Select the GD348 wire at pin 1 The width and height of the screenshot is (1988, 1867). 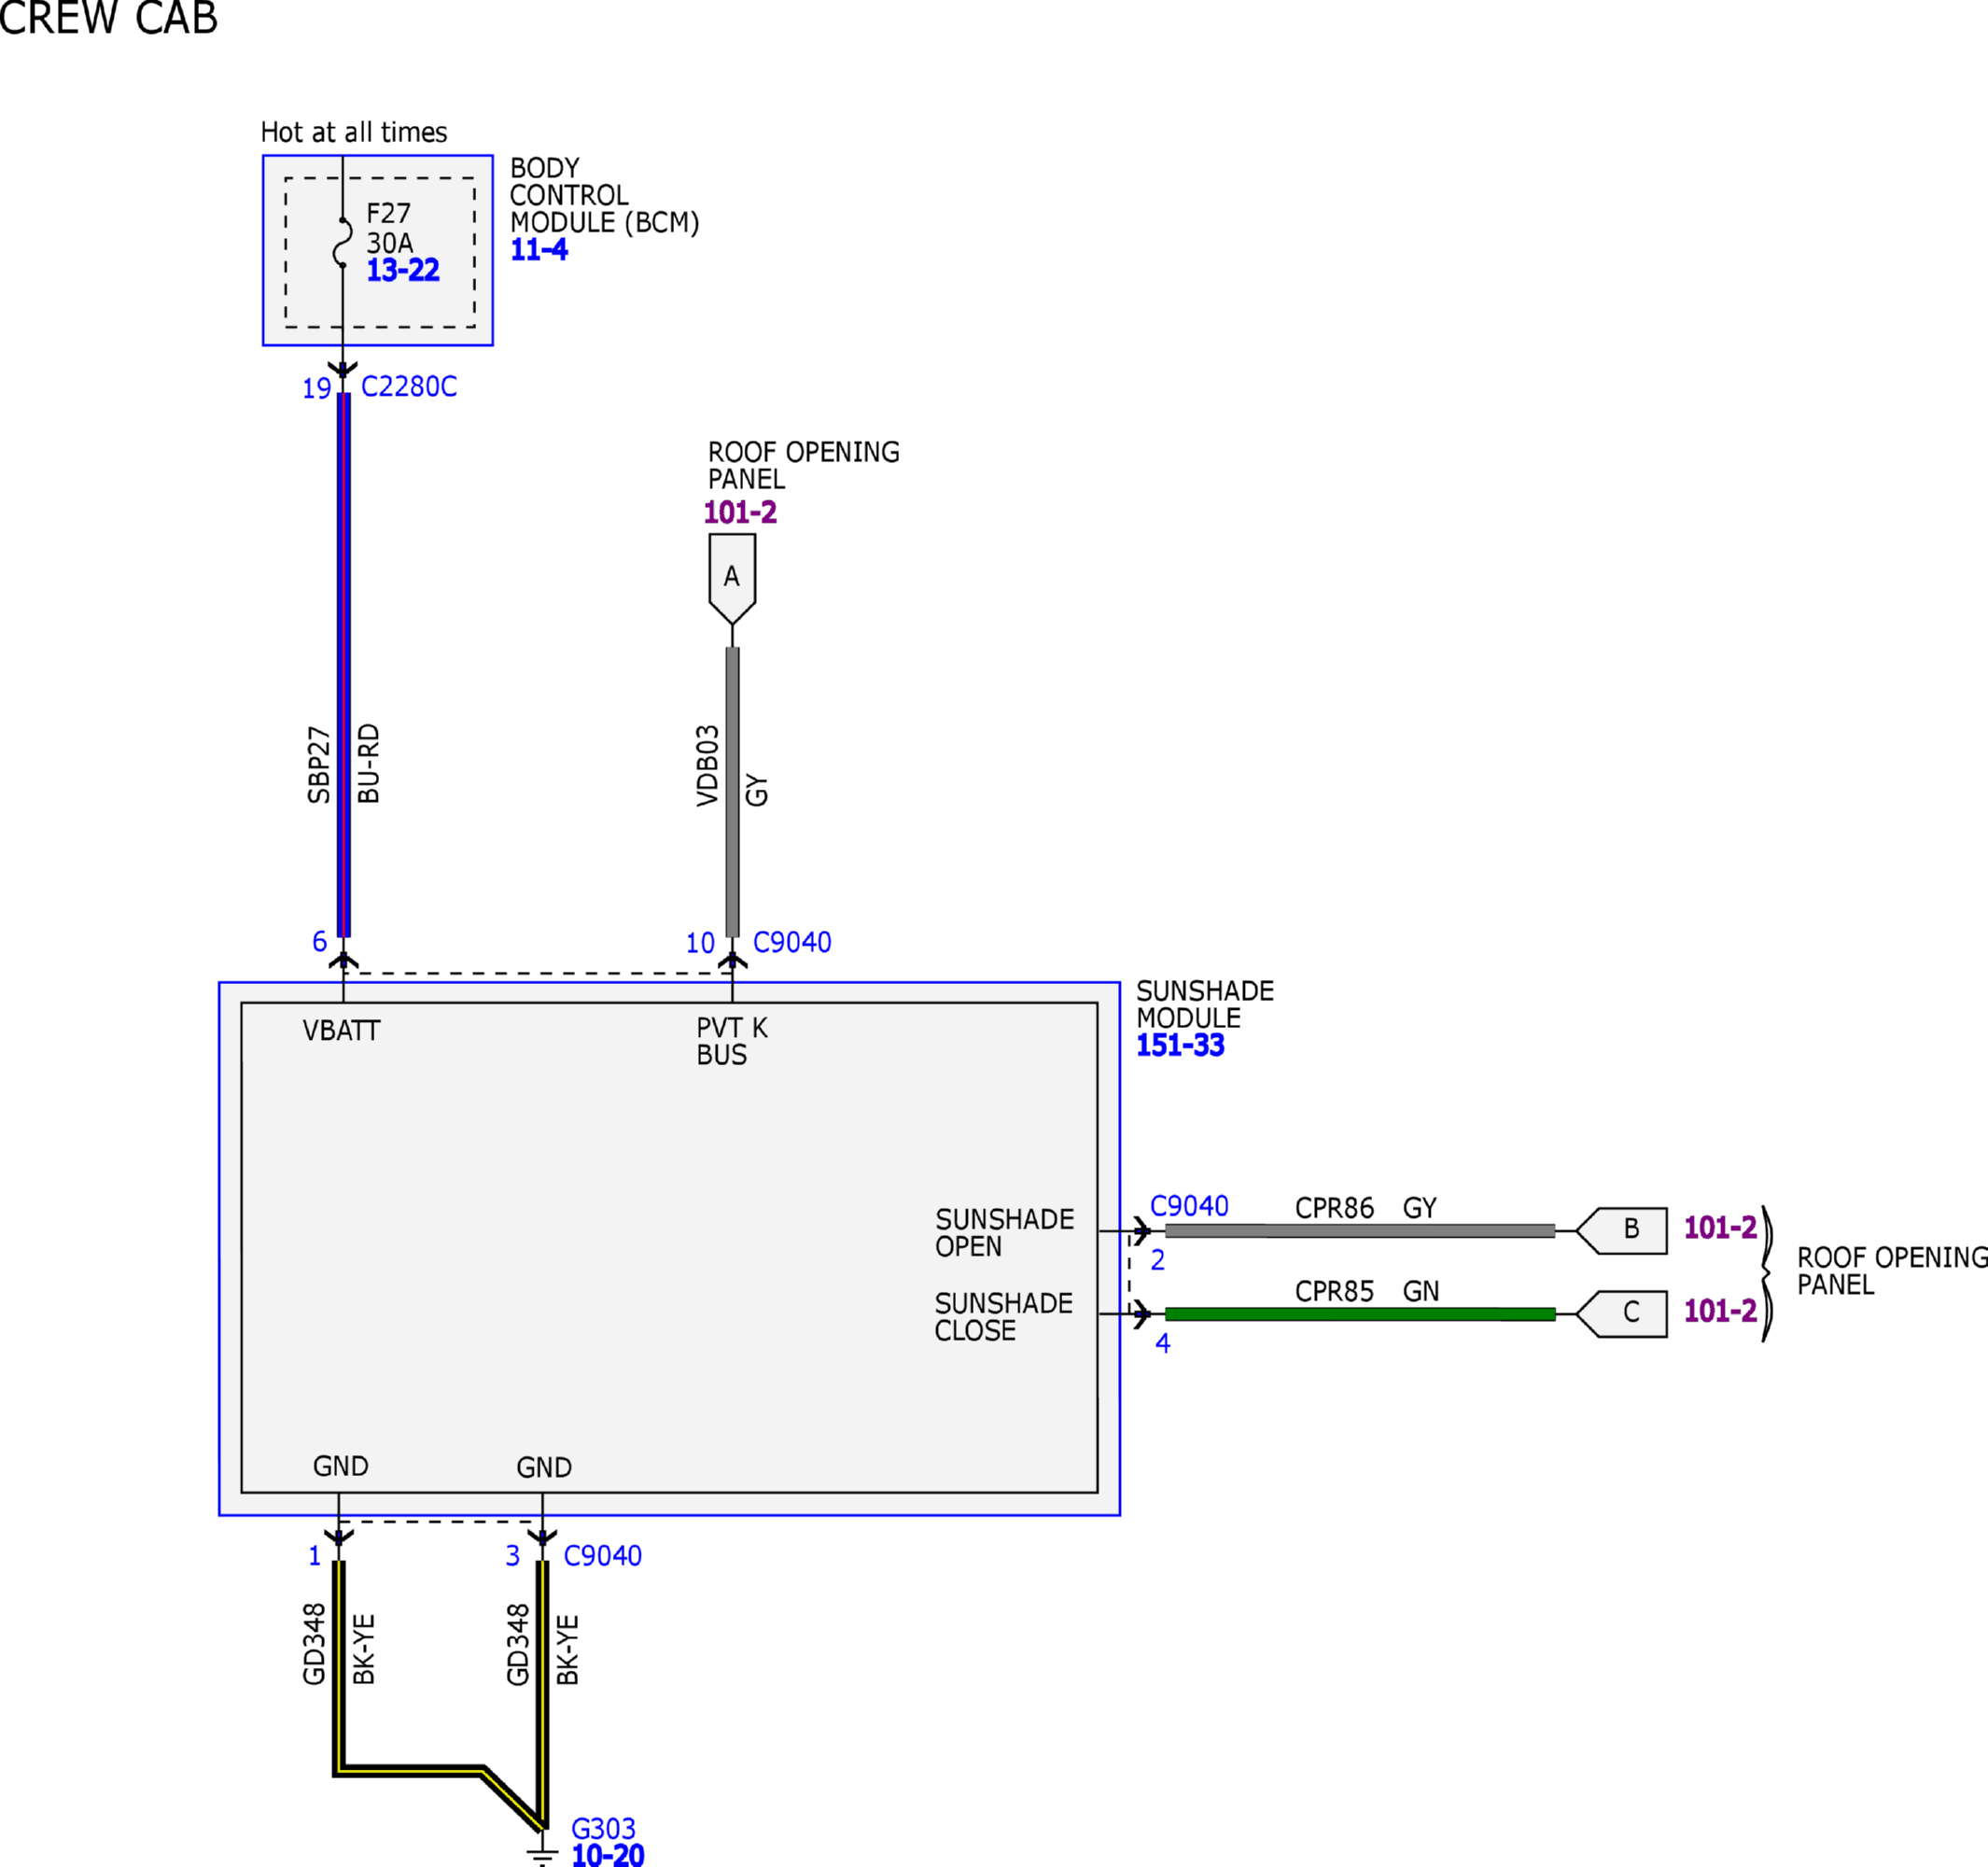339,1670
